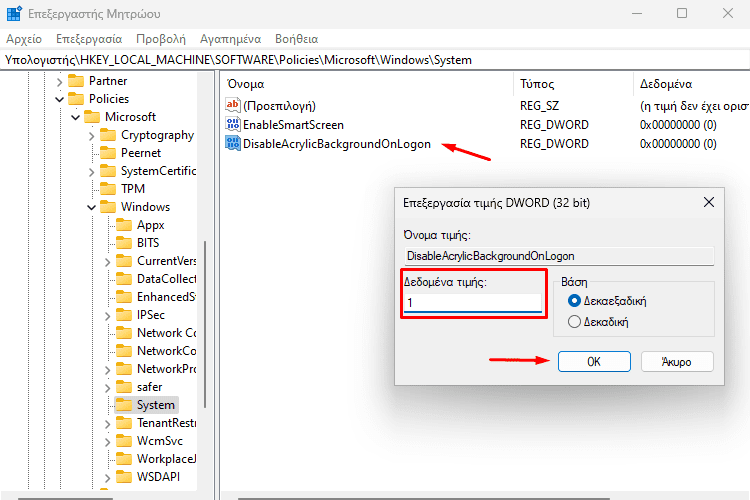
Task: Expand the IPSec tree node
Action: pyautogui.click(x=108, y=316)
